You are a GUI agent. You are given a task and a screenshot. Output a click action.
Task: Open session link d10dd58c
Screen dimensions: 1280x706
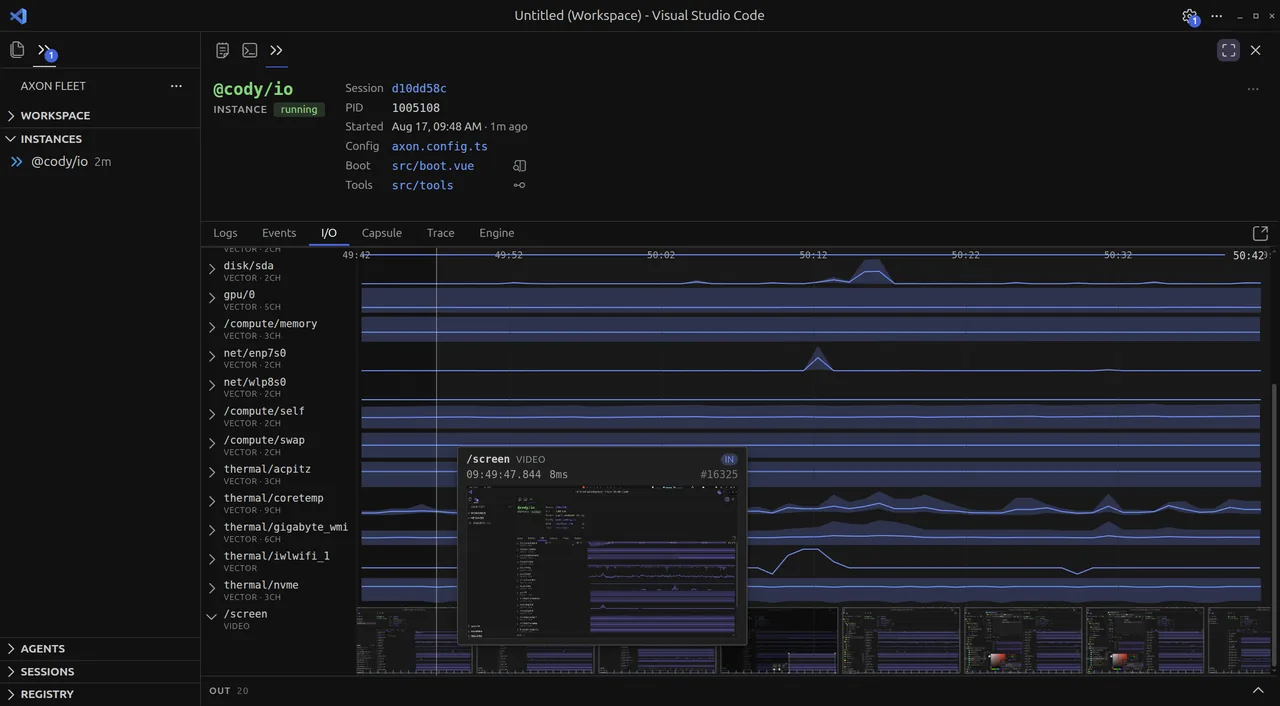419,88
